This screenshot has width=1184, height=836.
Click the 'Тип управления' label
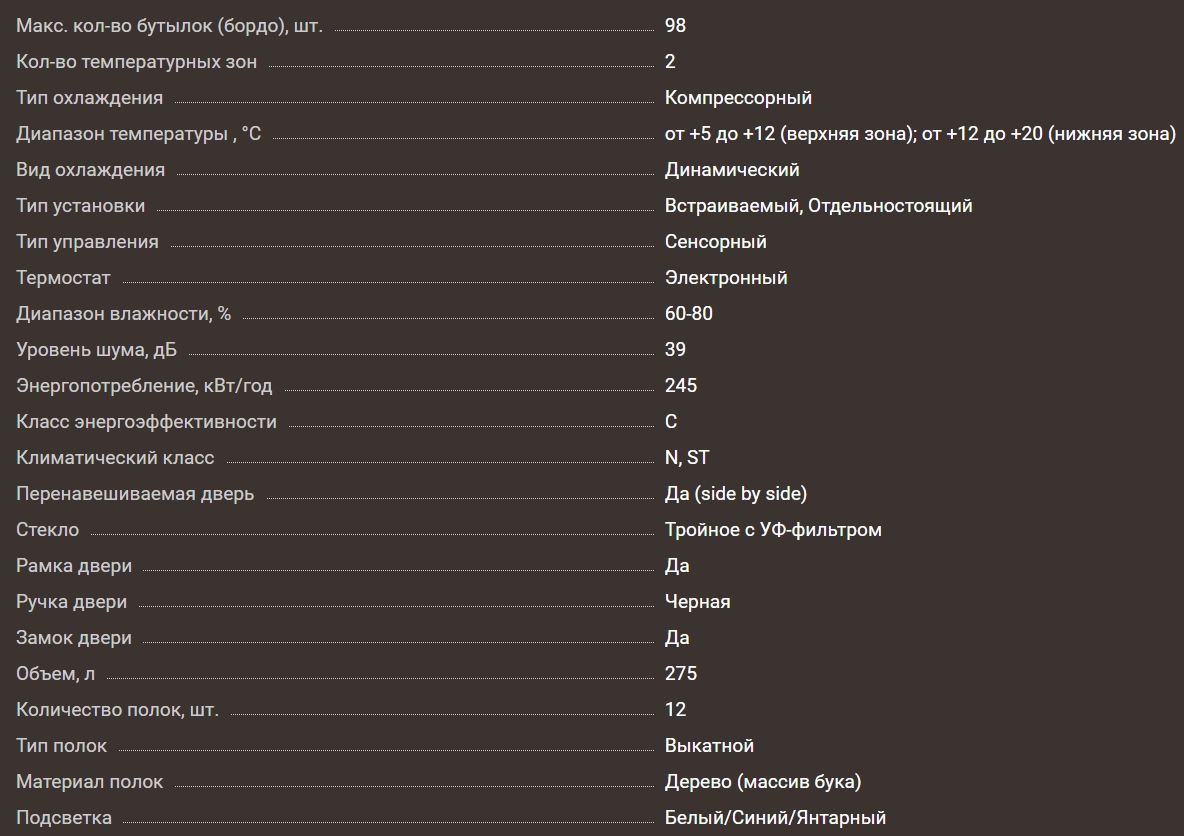pos(87,242)
